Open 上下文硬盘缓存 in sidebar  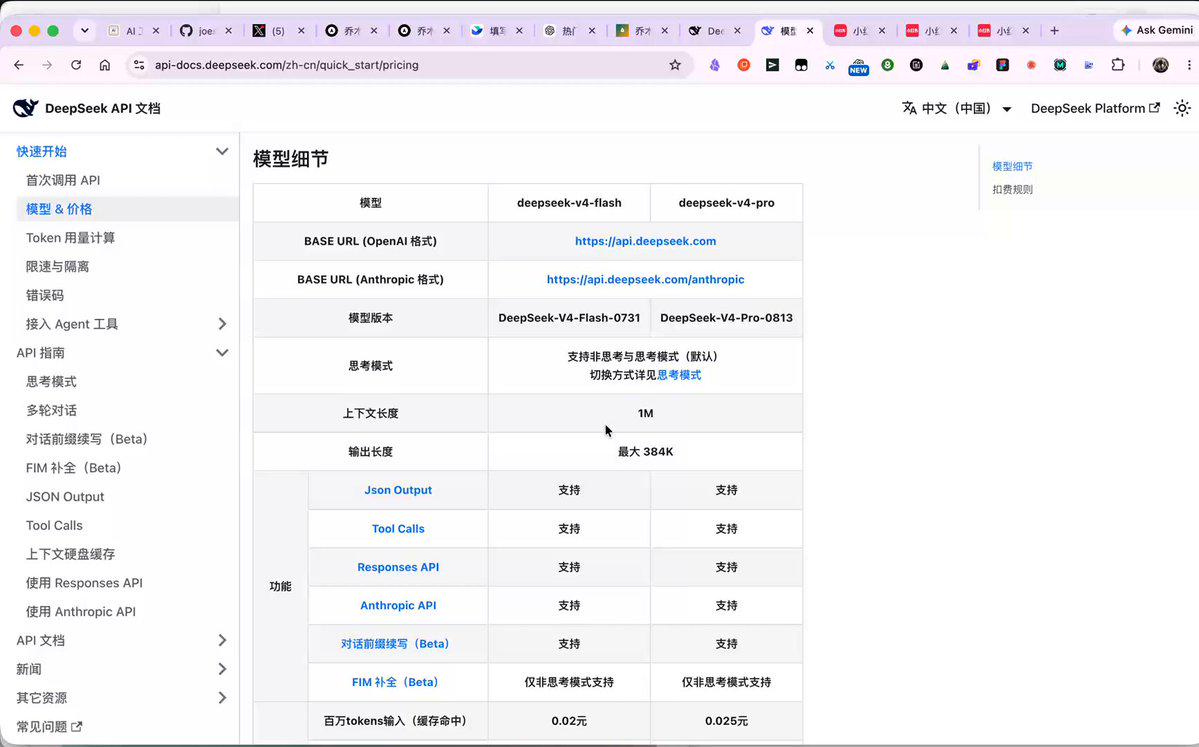(x=70, y=554)
